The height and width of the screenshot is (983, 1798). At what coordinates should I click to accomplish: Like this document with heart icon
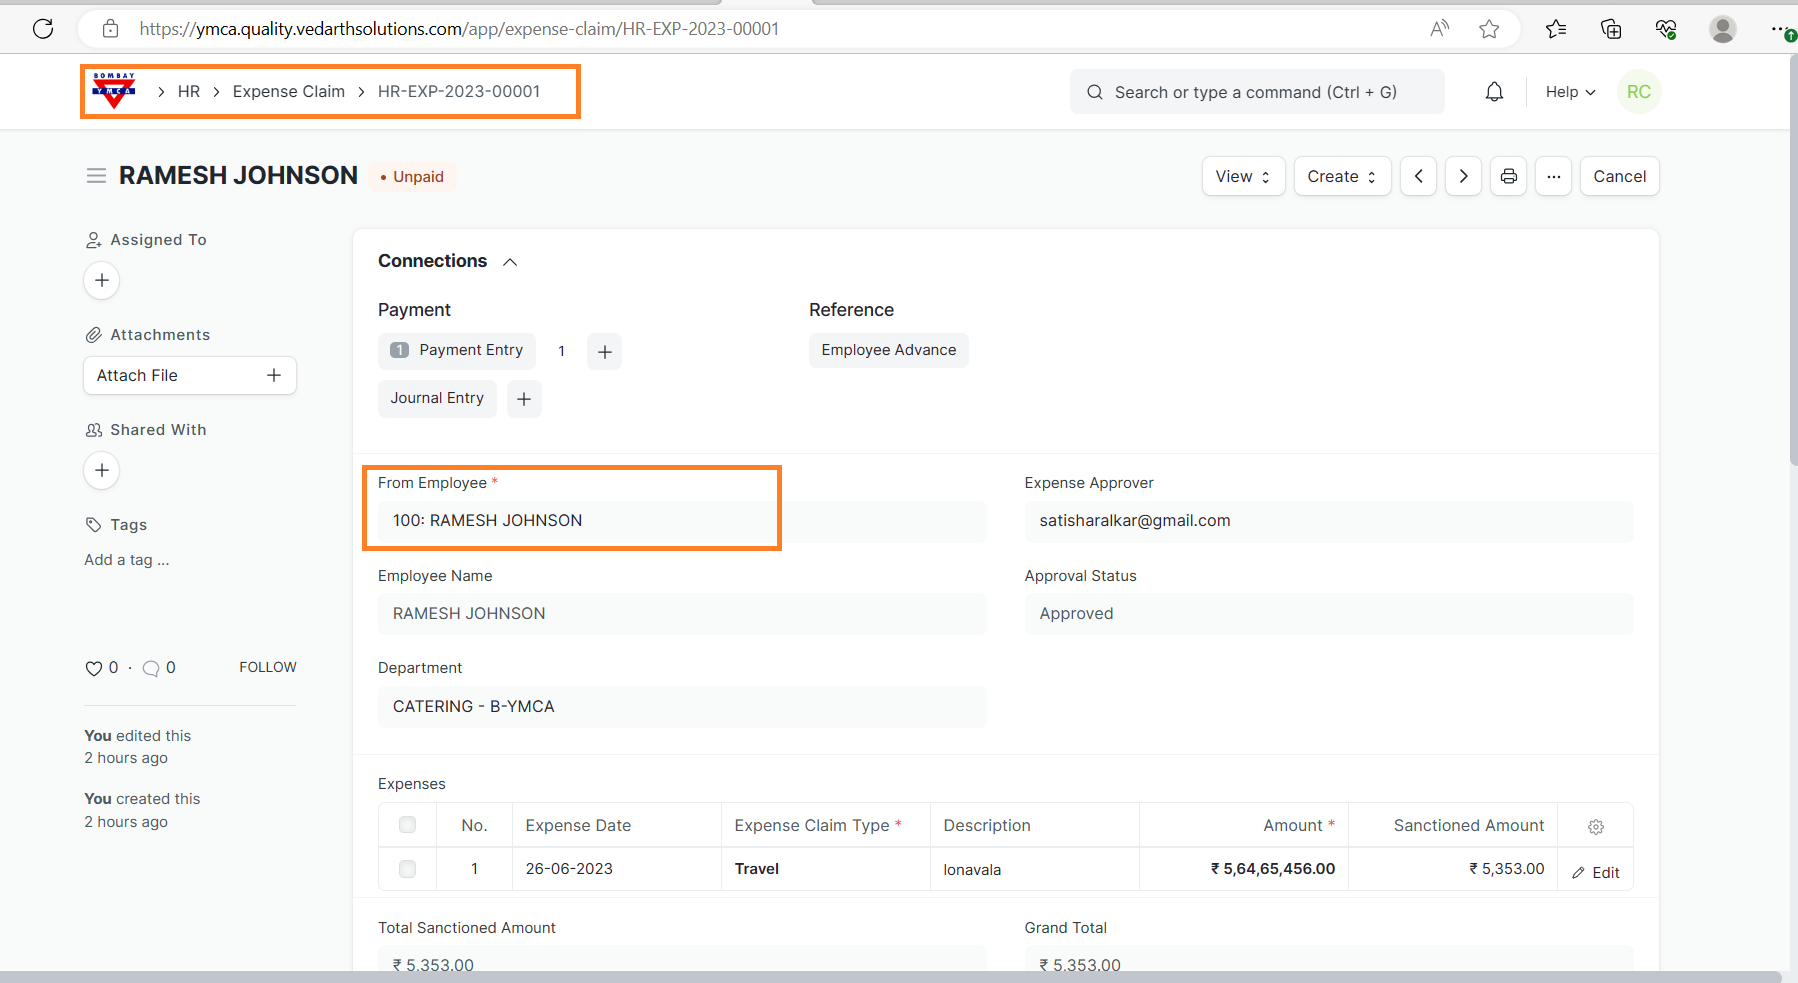pyautogui.click(x=94, y=668)
